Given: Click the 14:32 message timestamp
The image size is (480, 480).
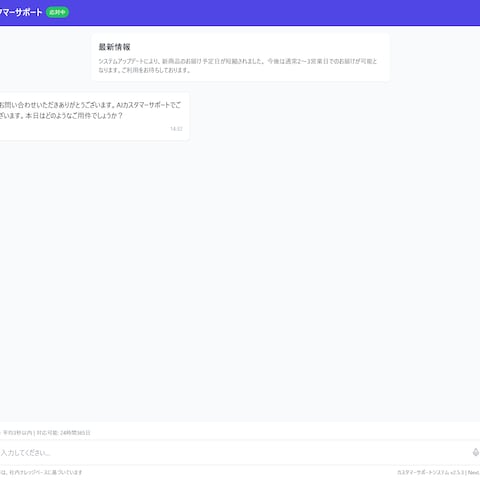Looking at the screenshot, I should pos(176,129).
